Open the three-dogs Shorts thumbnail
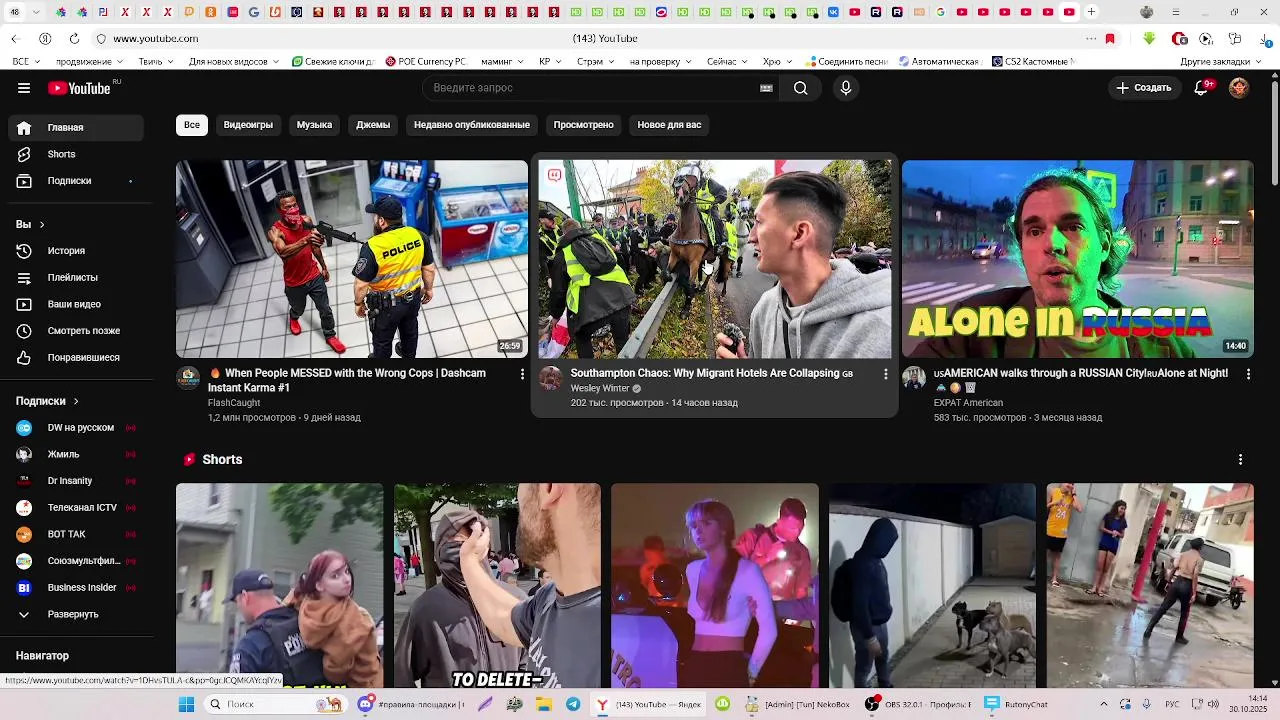This screenshot has width=1280, height=720. pyautogui.click(x=932, y=586)
